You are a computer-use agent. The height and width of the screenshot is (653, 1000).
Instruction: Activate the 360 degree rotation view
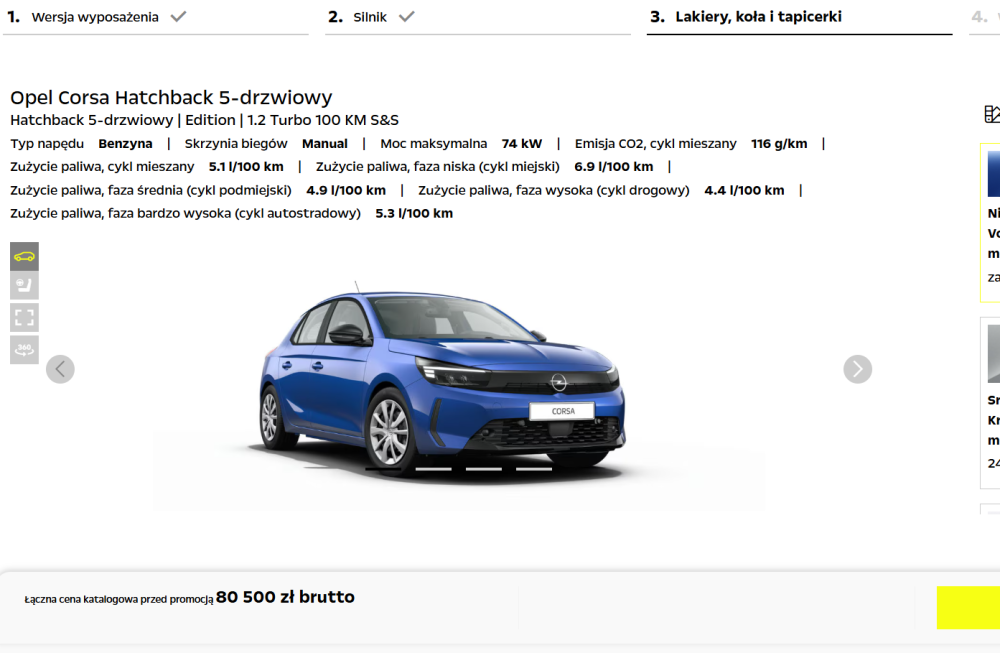(x=24, y=349)
